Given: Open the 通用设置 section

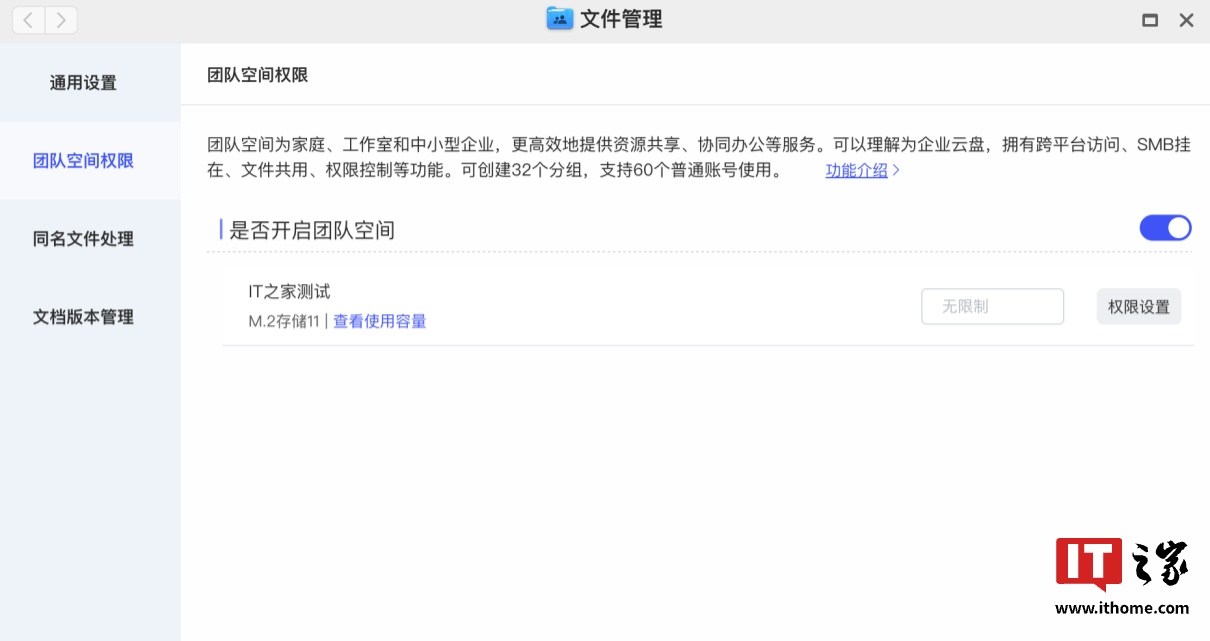Looking at the screenshot, I should pyautogui.click(x=84, y=83).
